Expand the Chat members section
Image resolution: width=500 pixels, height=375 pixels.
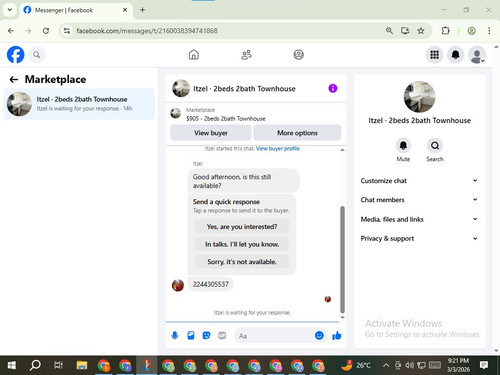pos(419,200)
